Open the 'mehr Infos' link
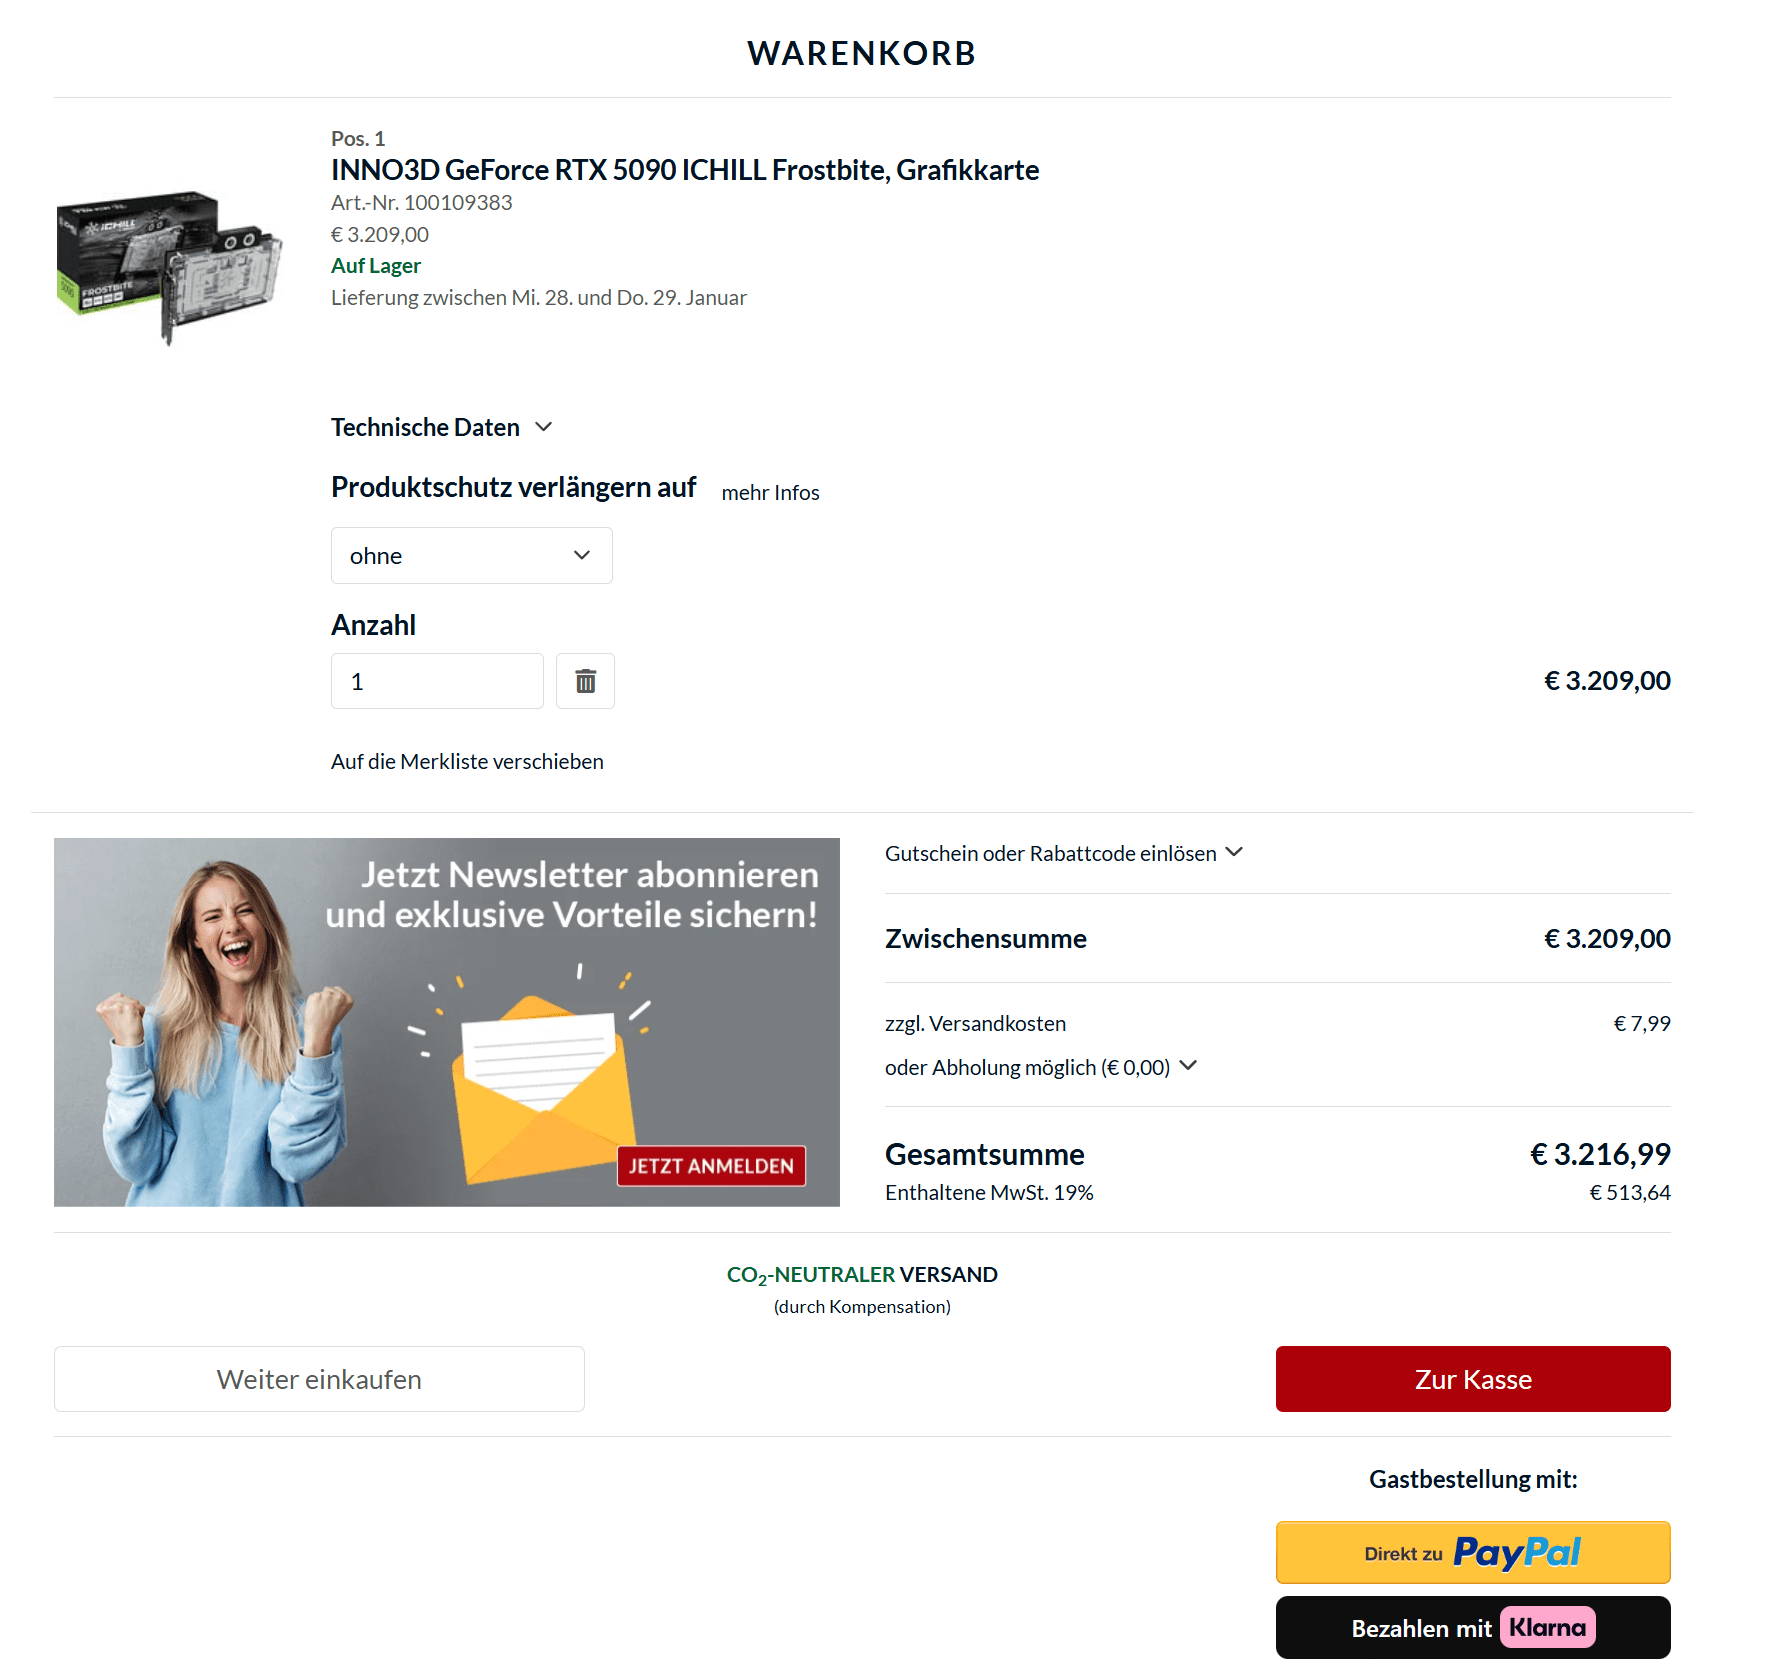The image size is (1779, 1678). pos(770,492)
